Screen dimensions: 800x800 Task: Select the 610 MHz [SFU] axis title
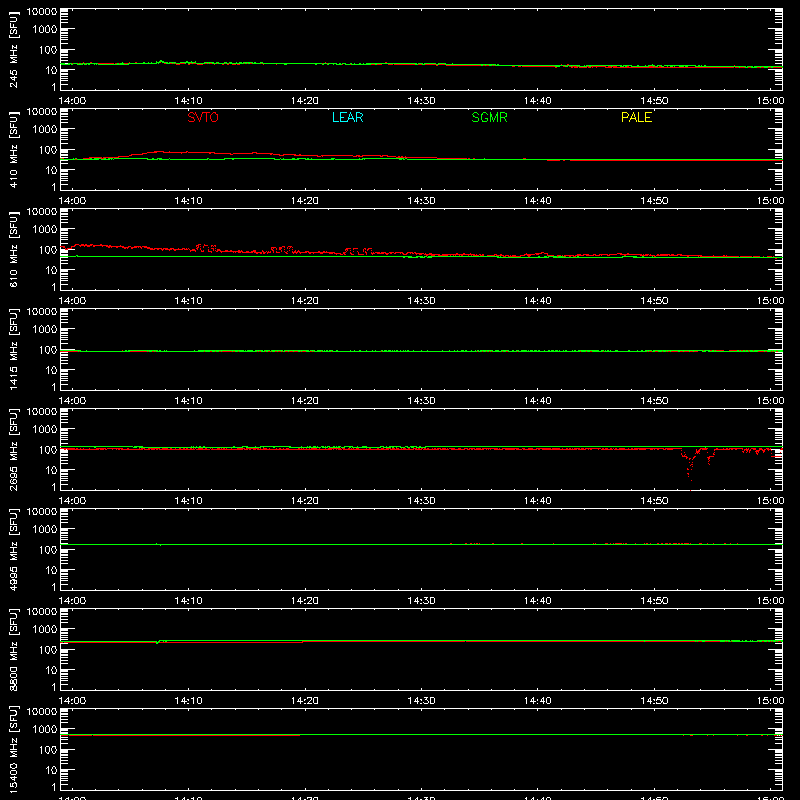(13, 249)
